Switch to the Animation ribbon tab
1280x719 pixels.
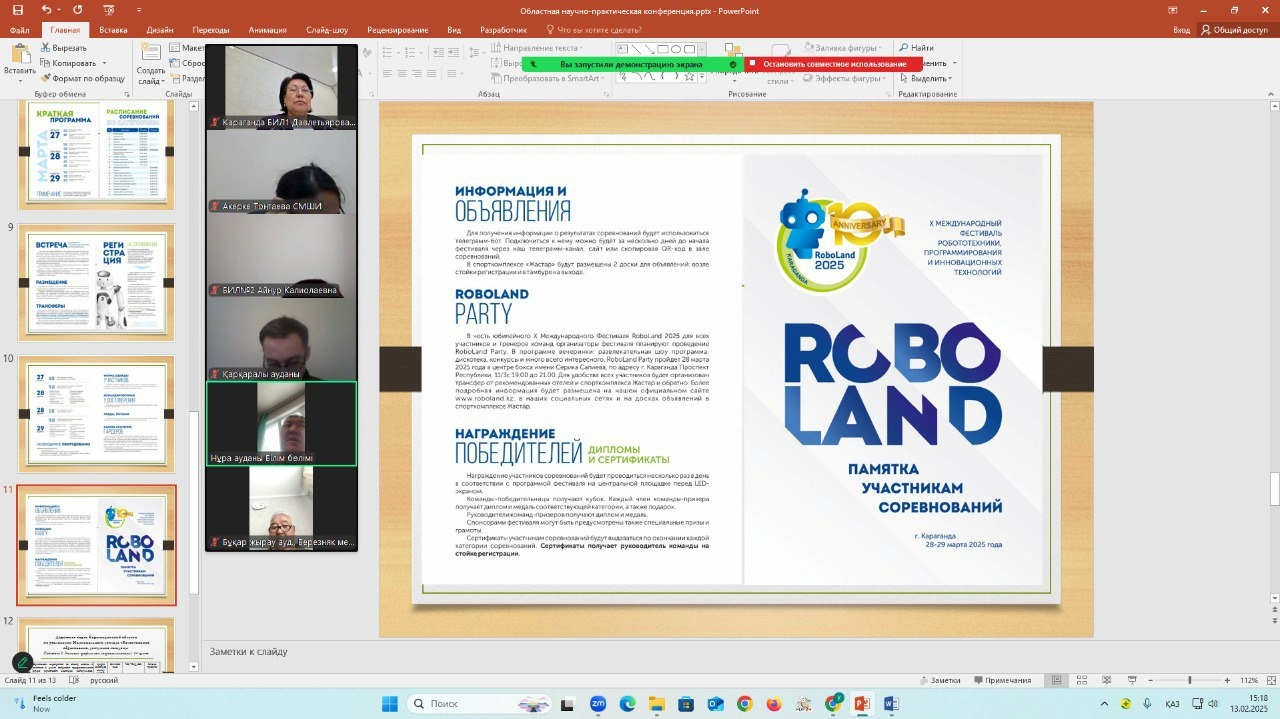tap(266, 30)
